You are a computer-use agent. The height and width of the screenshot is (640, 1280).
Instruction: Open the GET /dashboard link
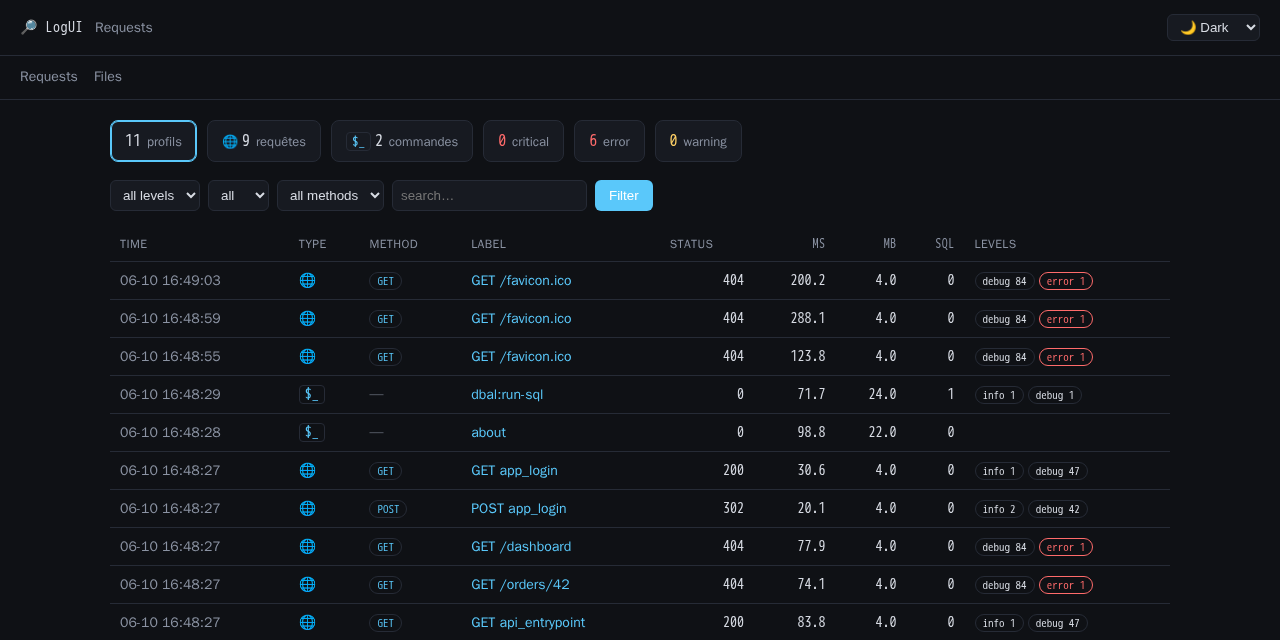521,546
